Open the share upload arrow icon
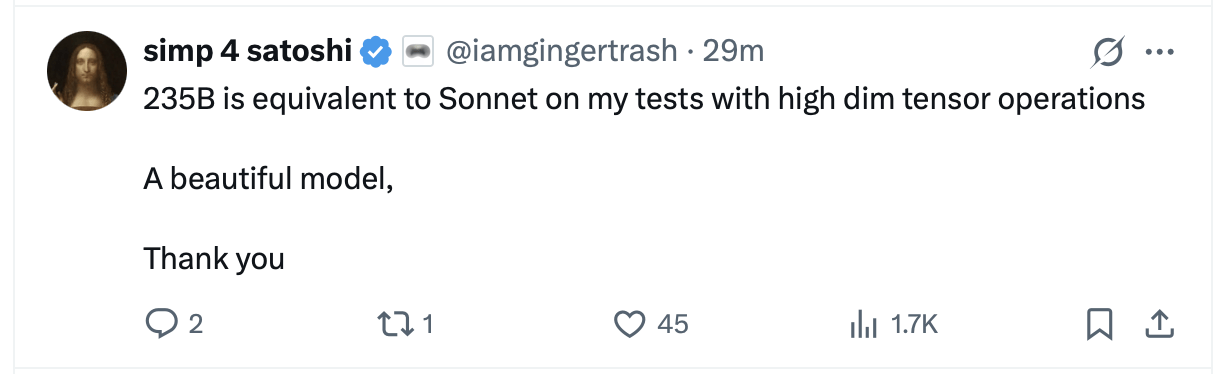The height and width of the screenshot is (374, 1230). click(x=1157, y=324)
